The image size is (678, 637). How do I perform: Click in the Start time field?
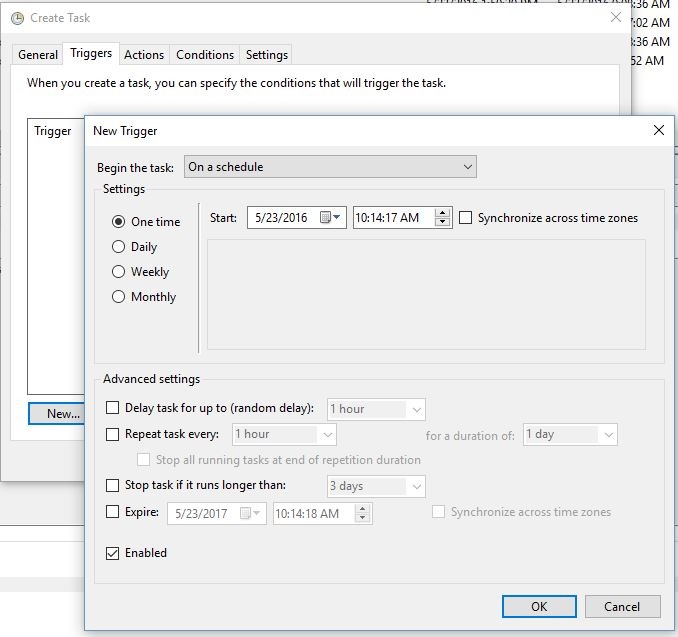tap(392, 218)
